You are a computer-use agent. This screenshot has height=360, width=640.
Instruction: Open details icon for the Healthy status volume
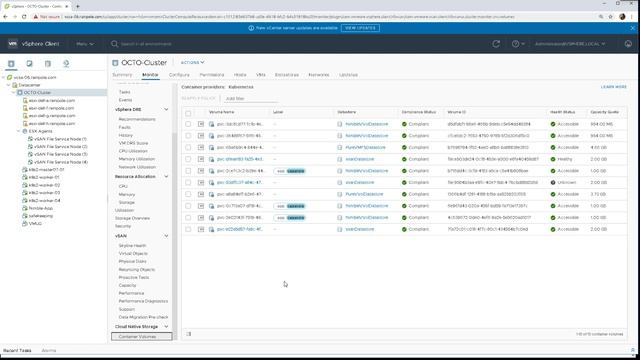click(201, 159)
